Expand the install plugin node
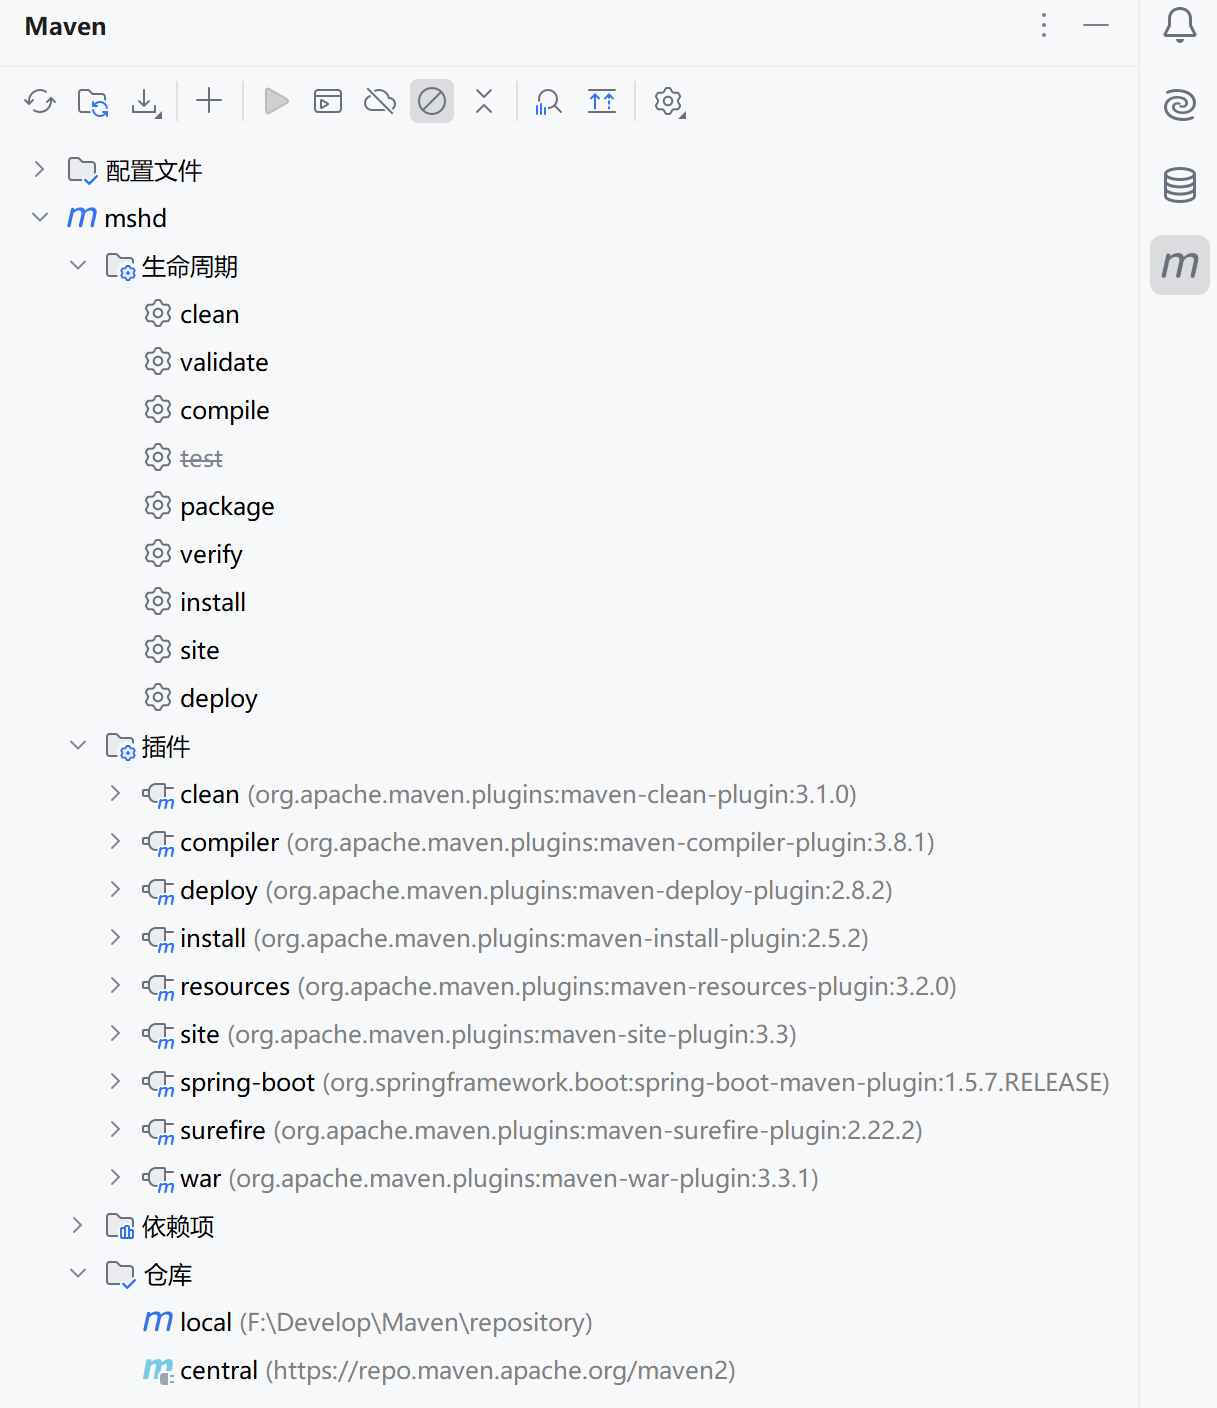This screenshot has width=1217, height=1408. [115, 937]
